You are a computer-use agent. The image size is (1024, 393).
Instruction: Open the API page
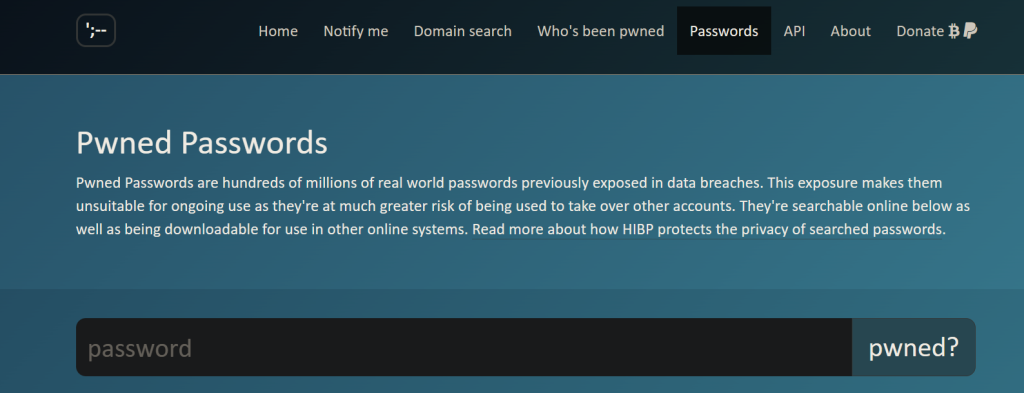pos(794,31)
